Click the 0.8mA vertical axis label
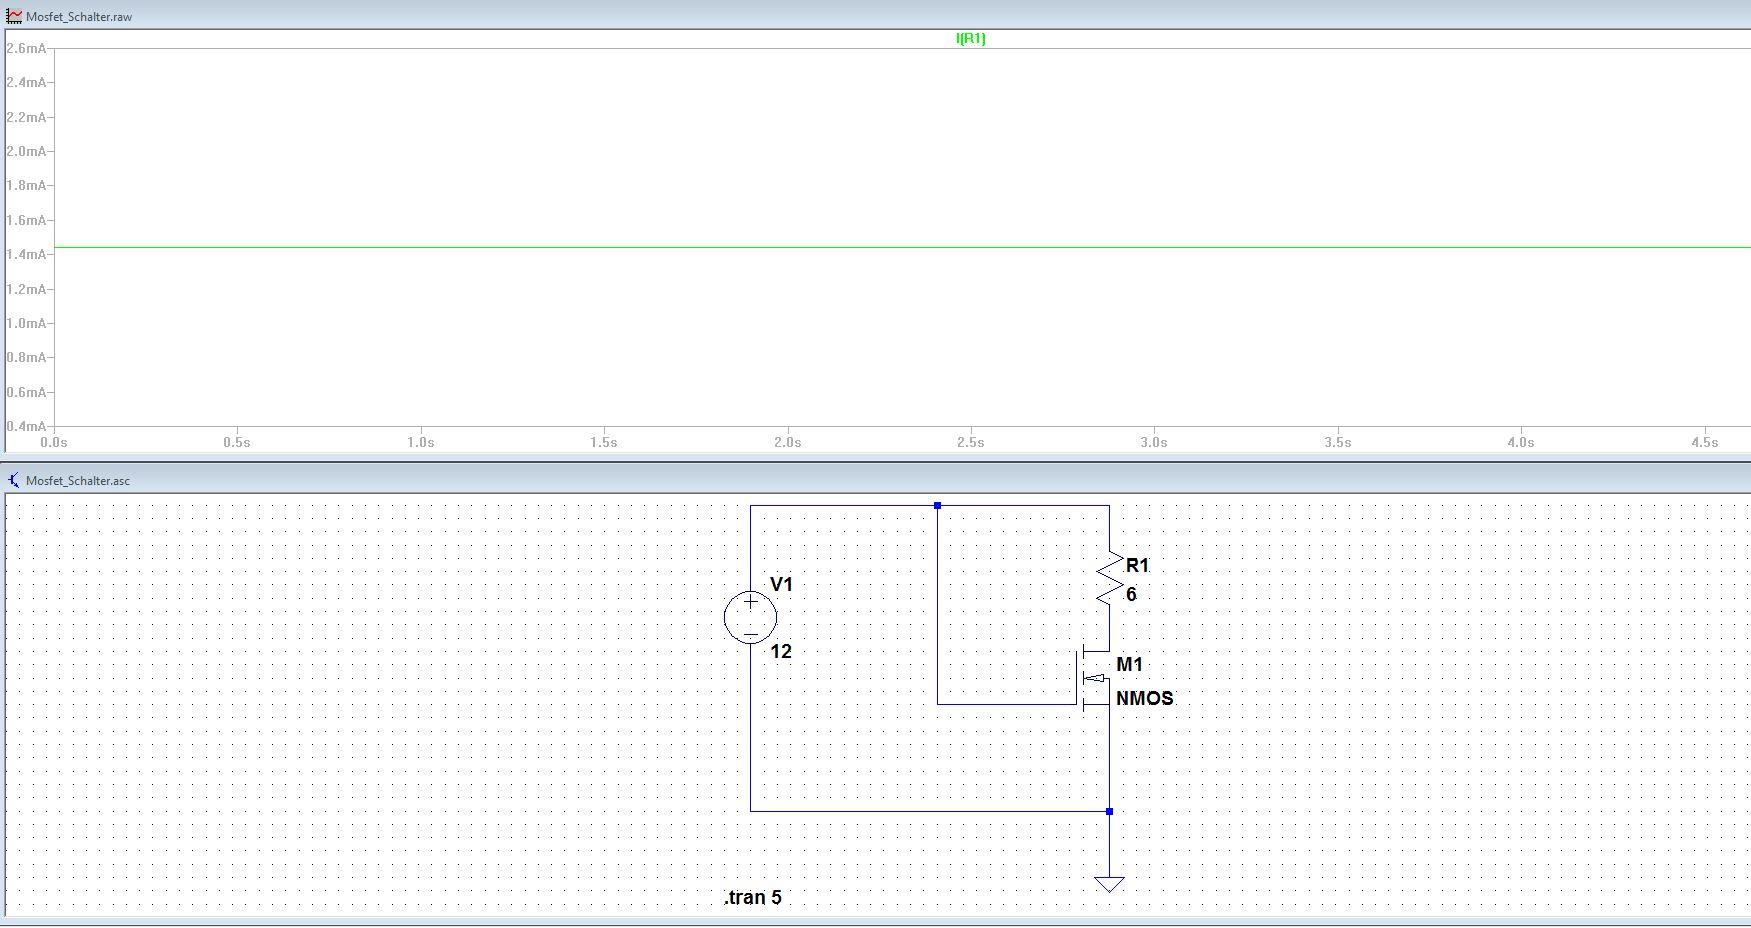 (x=26, y=357)
